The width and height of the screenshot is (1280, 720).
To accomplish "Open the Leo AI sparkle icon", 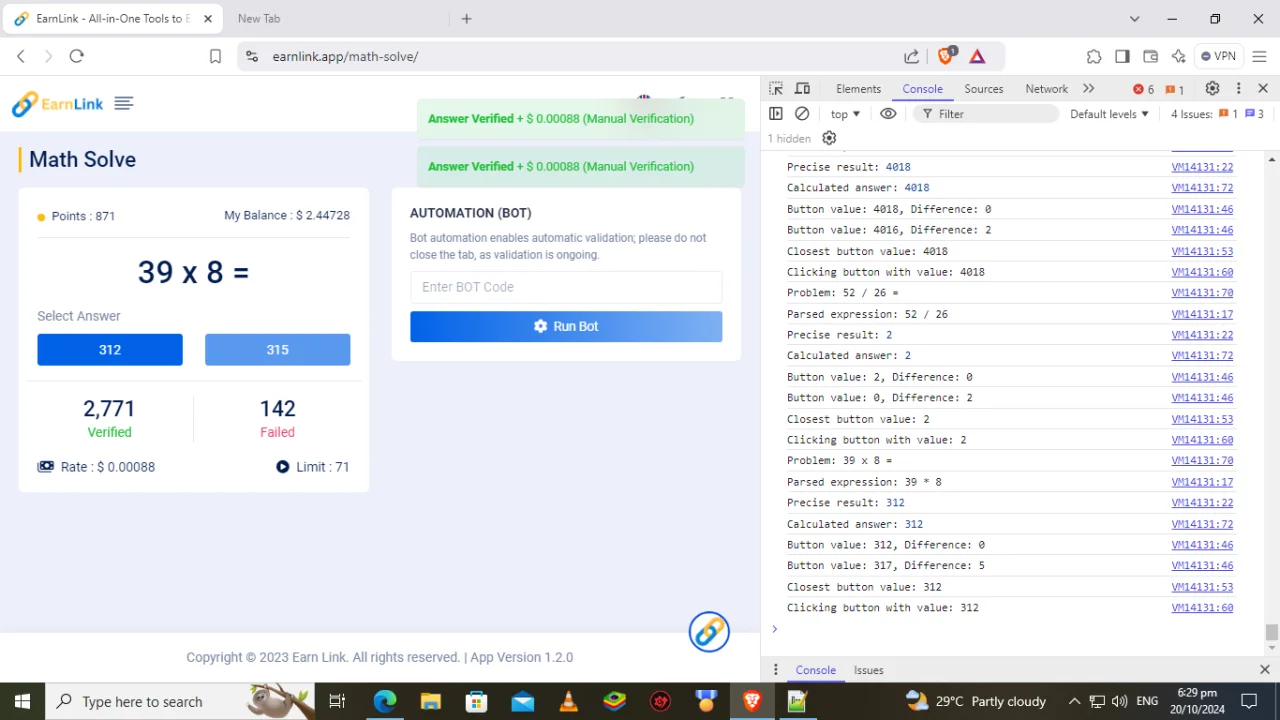I will click(1179, 56).
